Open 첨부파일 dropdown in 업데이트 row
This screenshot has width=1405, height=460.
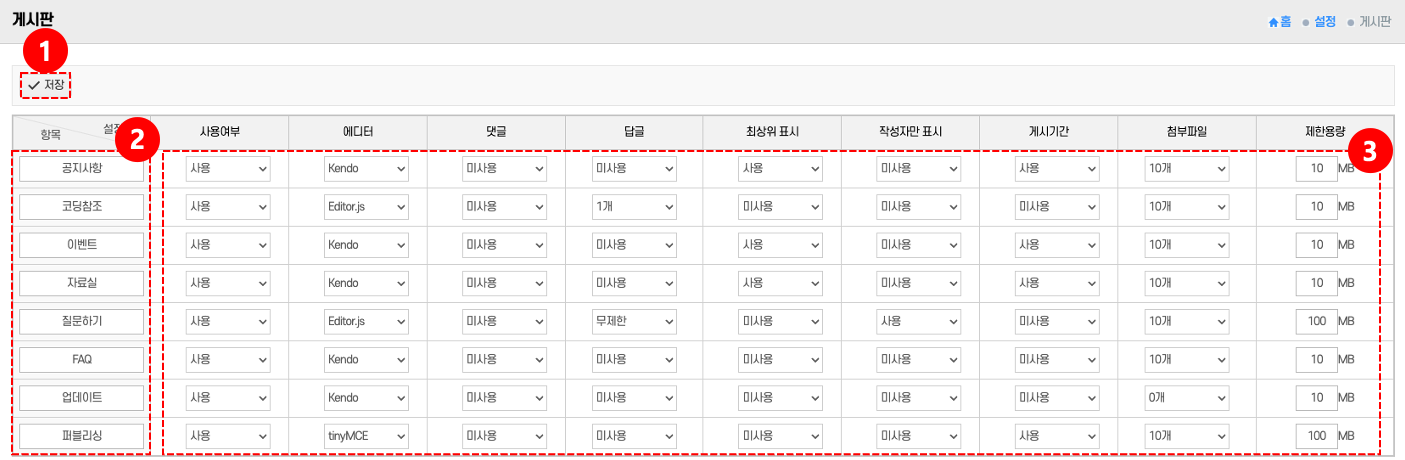pos(1186,397)
